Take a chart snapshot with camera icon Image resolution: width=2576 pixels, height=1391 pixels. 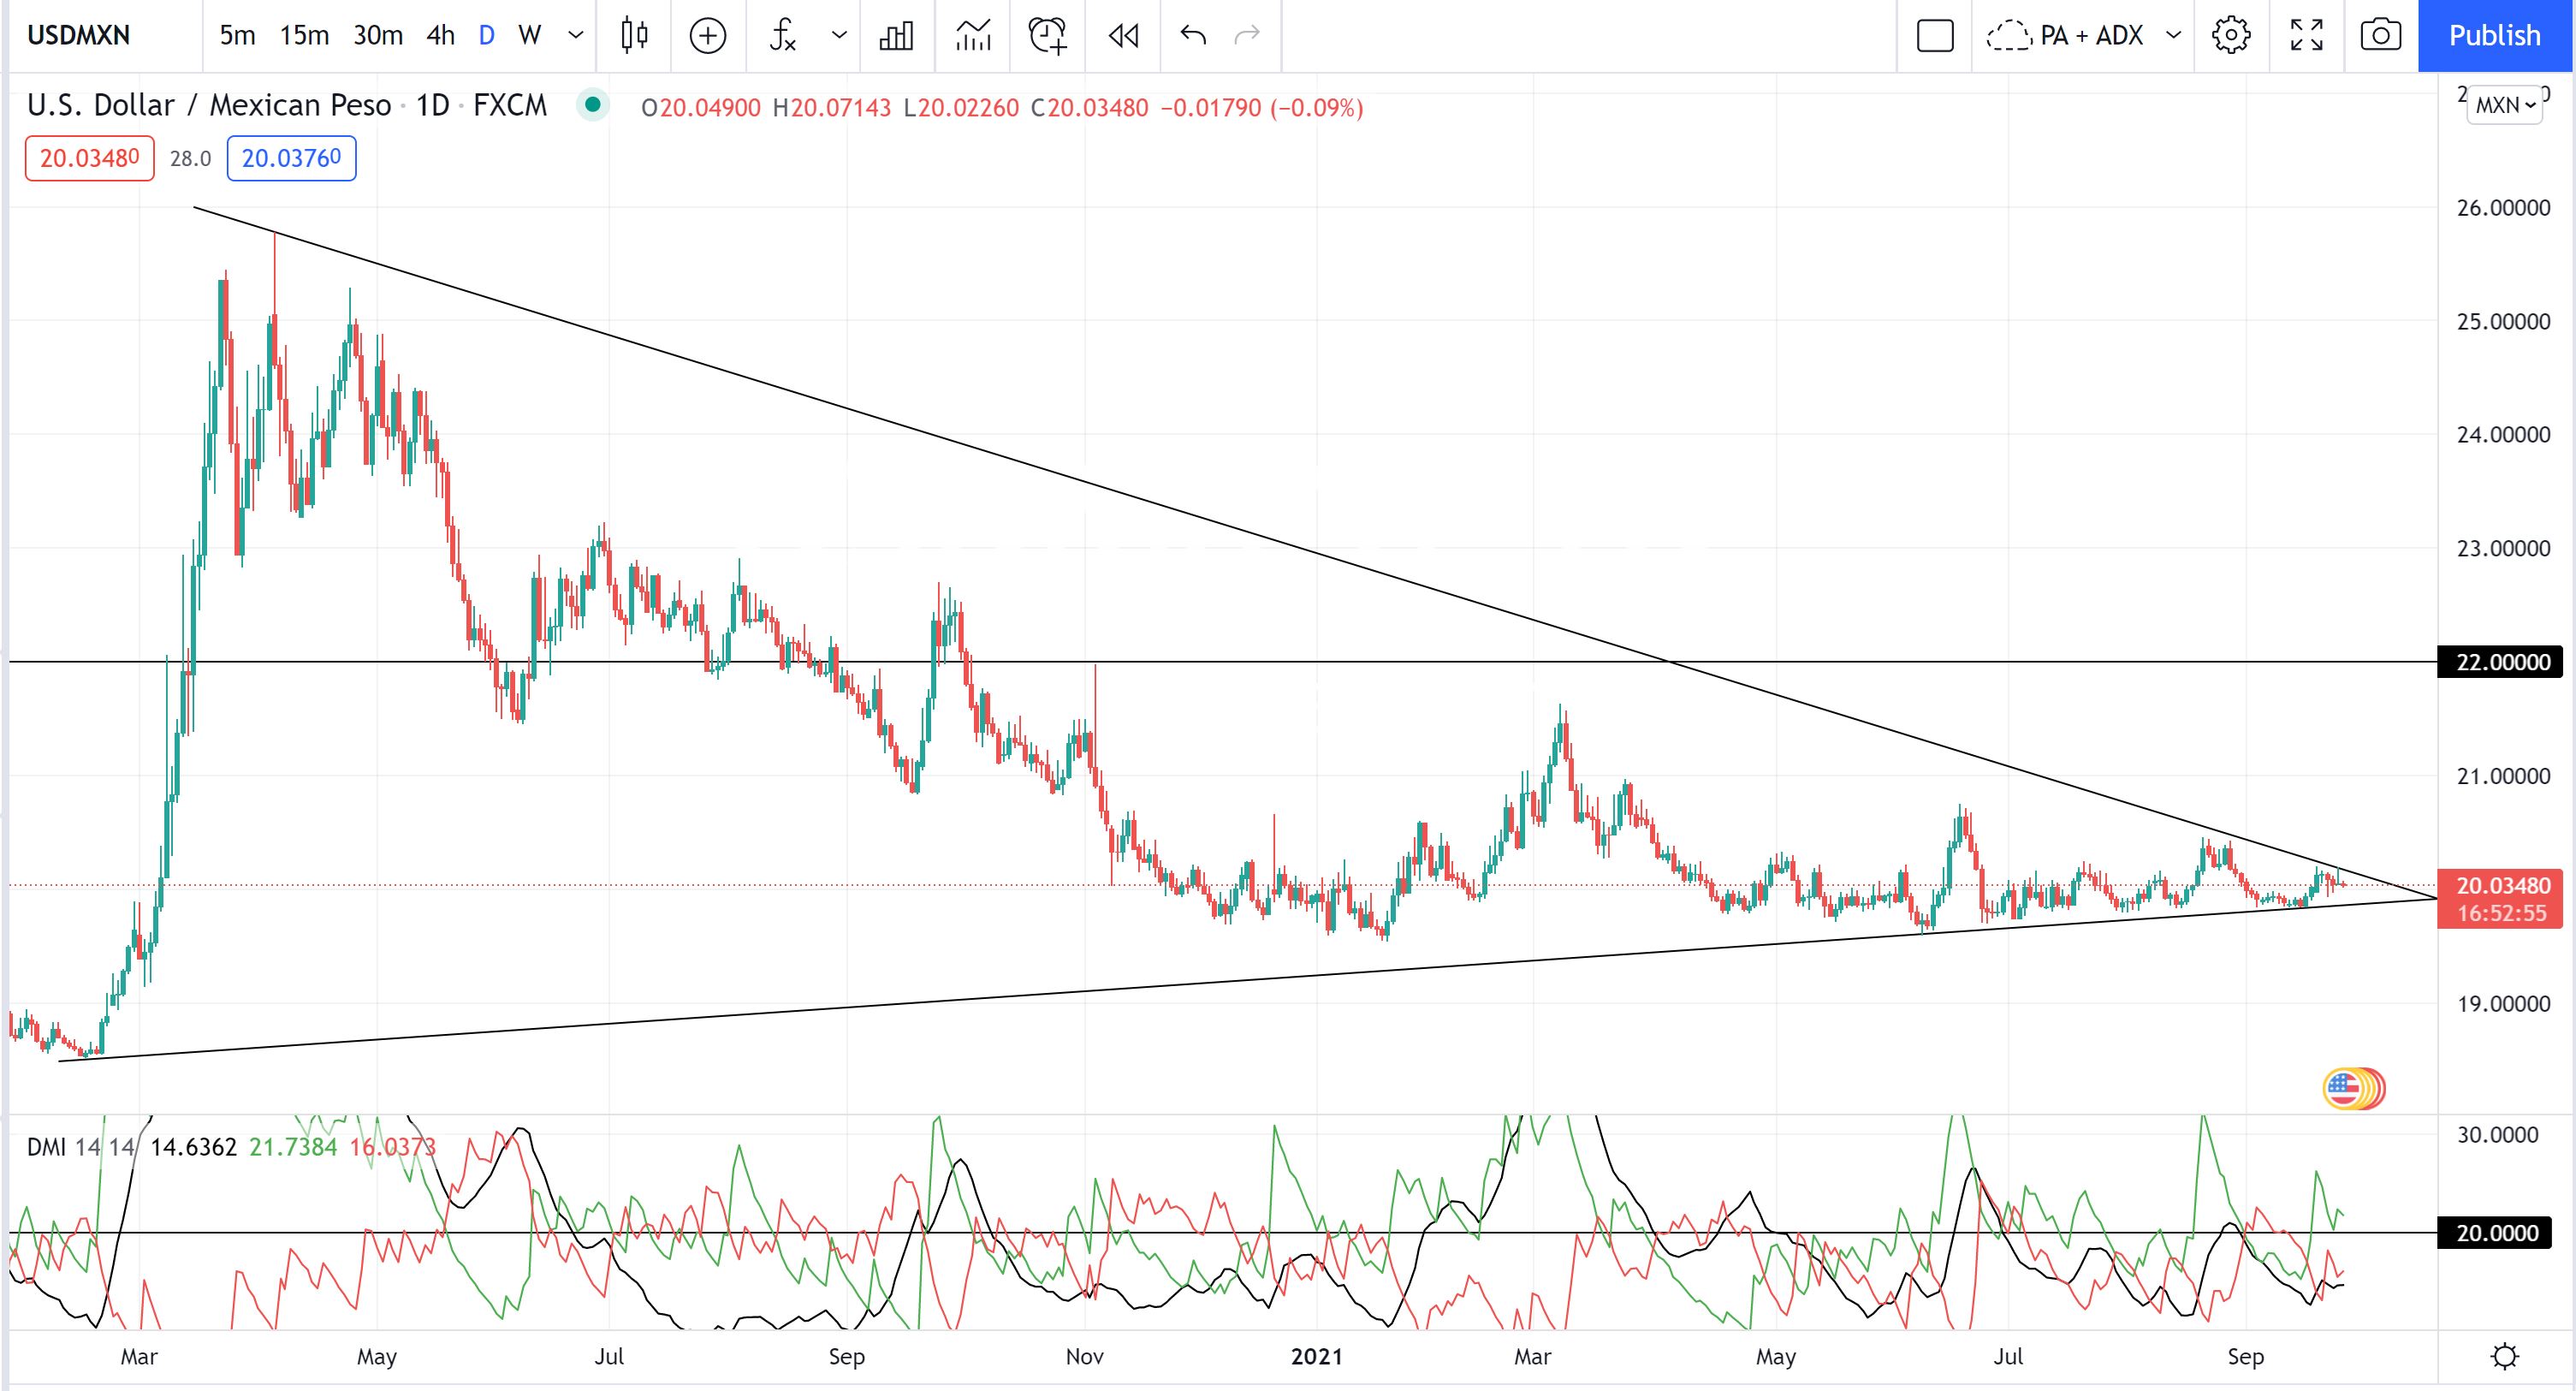tap(2381, 35)
